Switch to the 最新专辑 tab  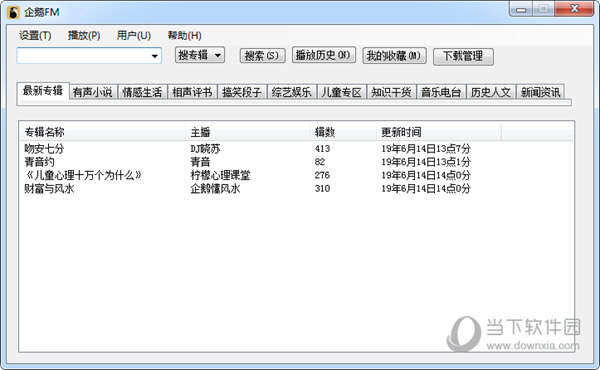tap(43, 91)
